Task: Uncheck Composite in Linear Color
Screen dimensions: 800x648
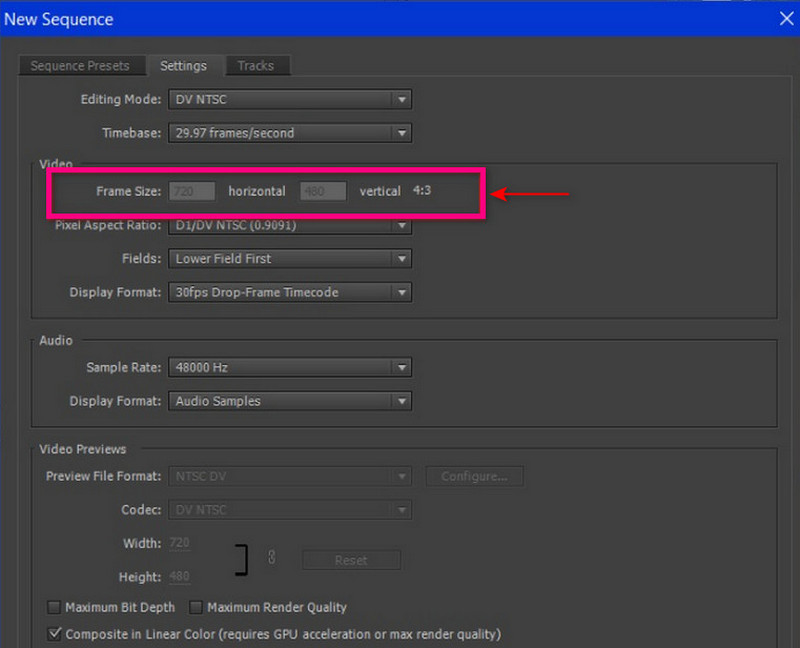Action: 54,634
